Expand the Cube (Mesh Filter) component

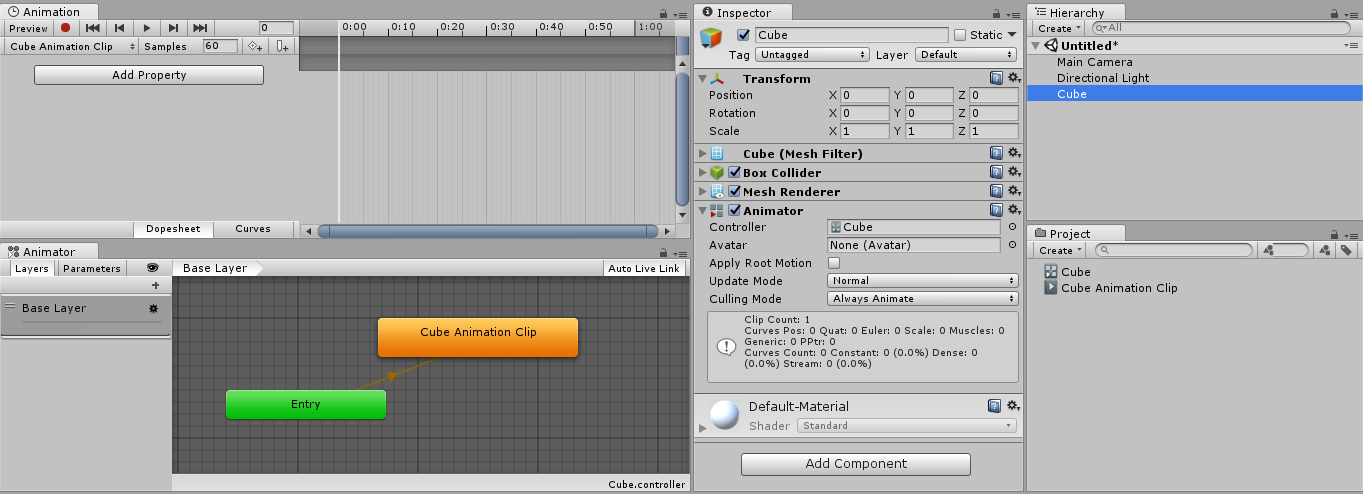pyautogui.click(x=702, y=154)
